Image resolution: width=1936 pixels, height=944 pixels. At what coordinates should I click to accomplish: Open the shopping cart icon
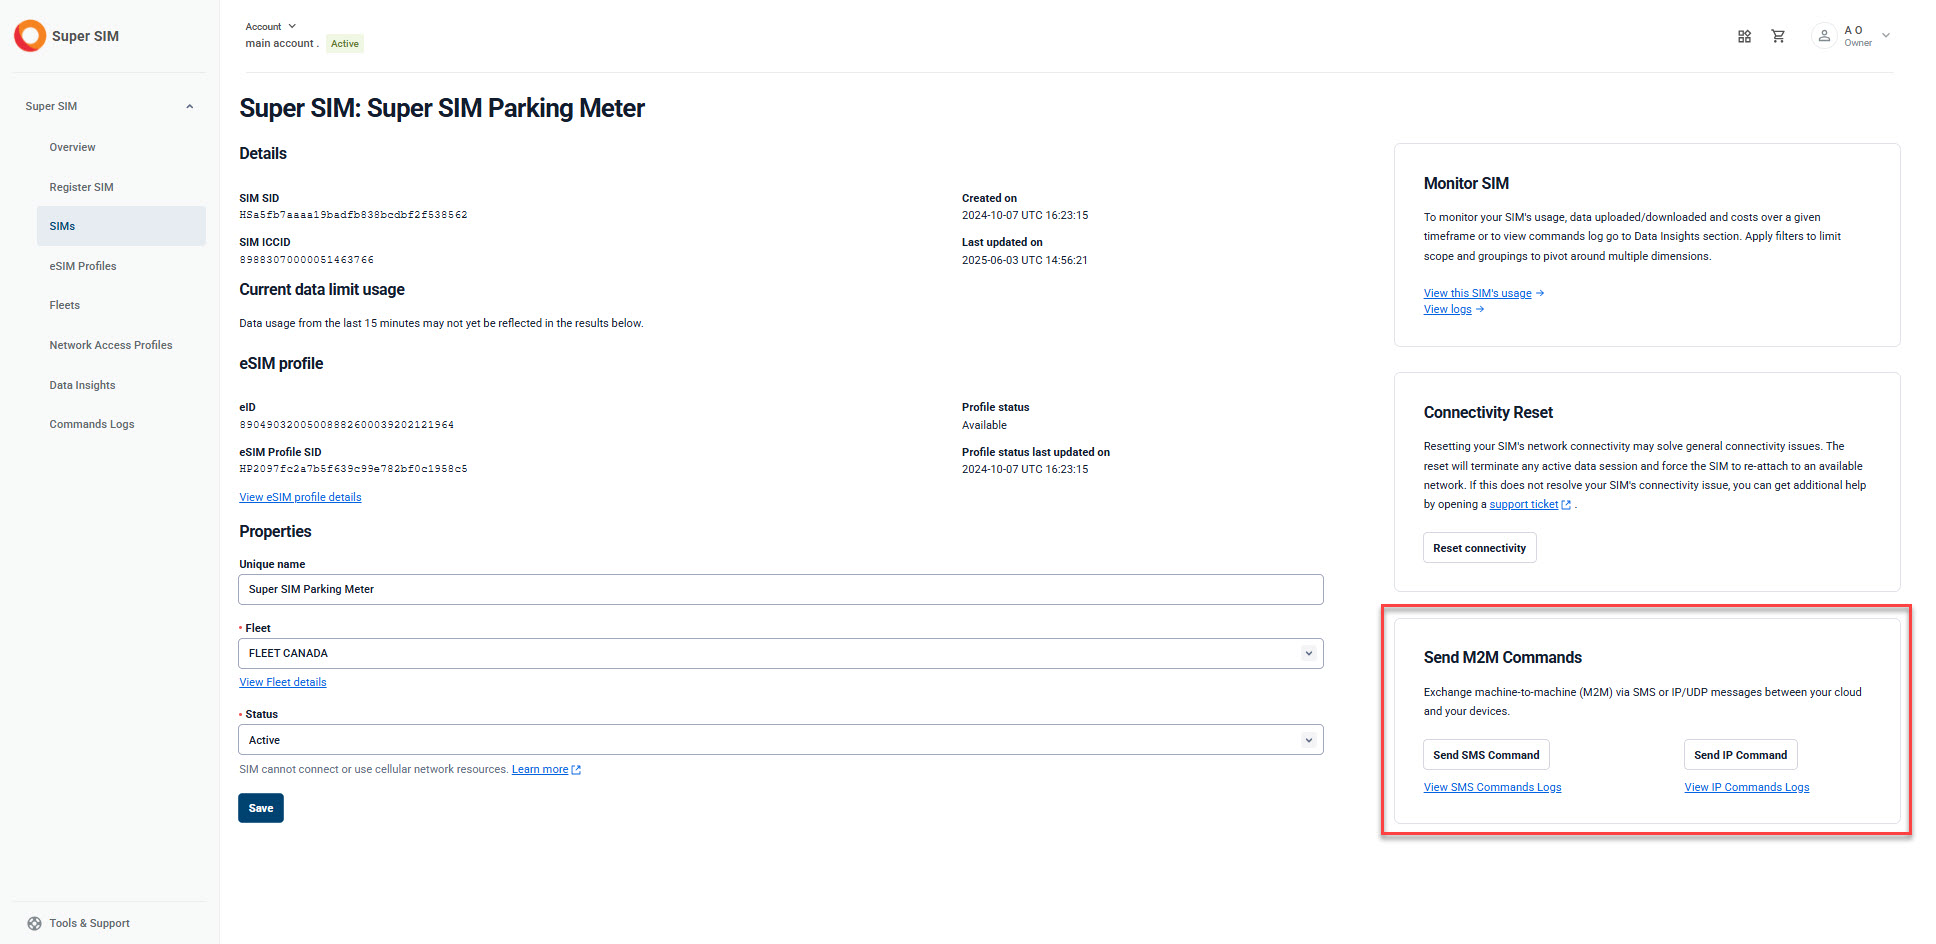point(1778,36)
